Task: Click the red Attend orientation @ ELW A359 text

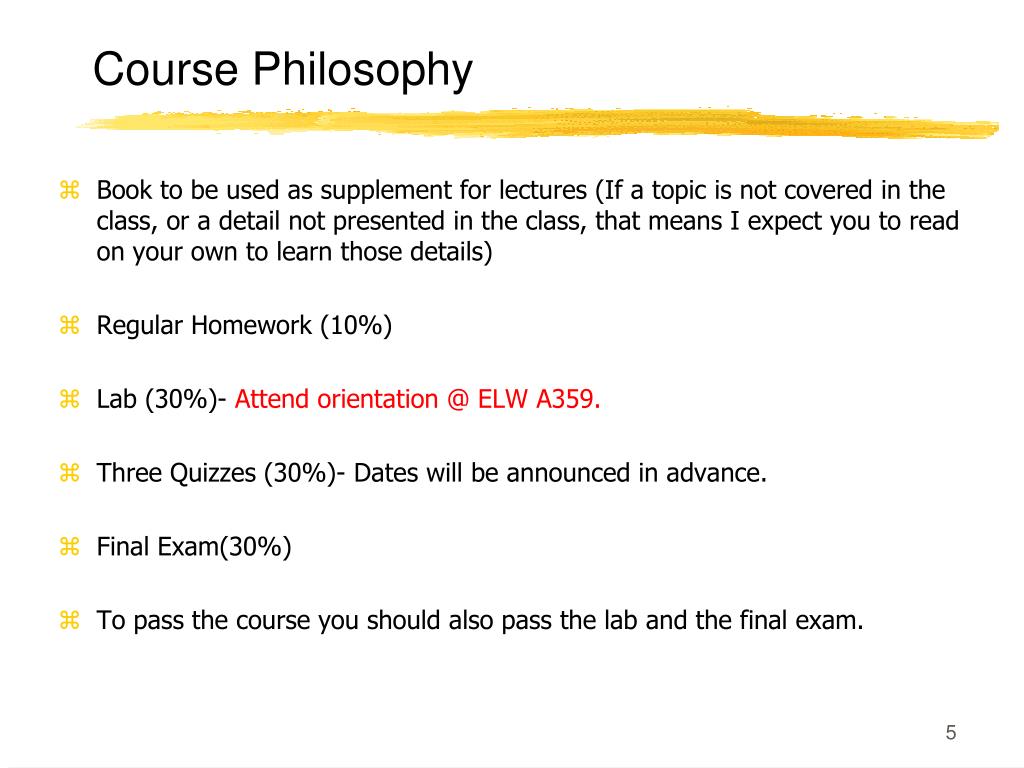Action: click(x=417, y=399)
